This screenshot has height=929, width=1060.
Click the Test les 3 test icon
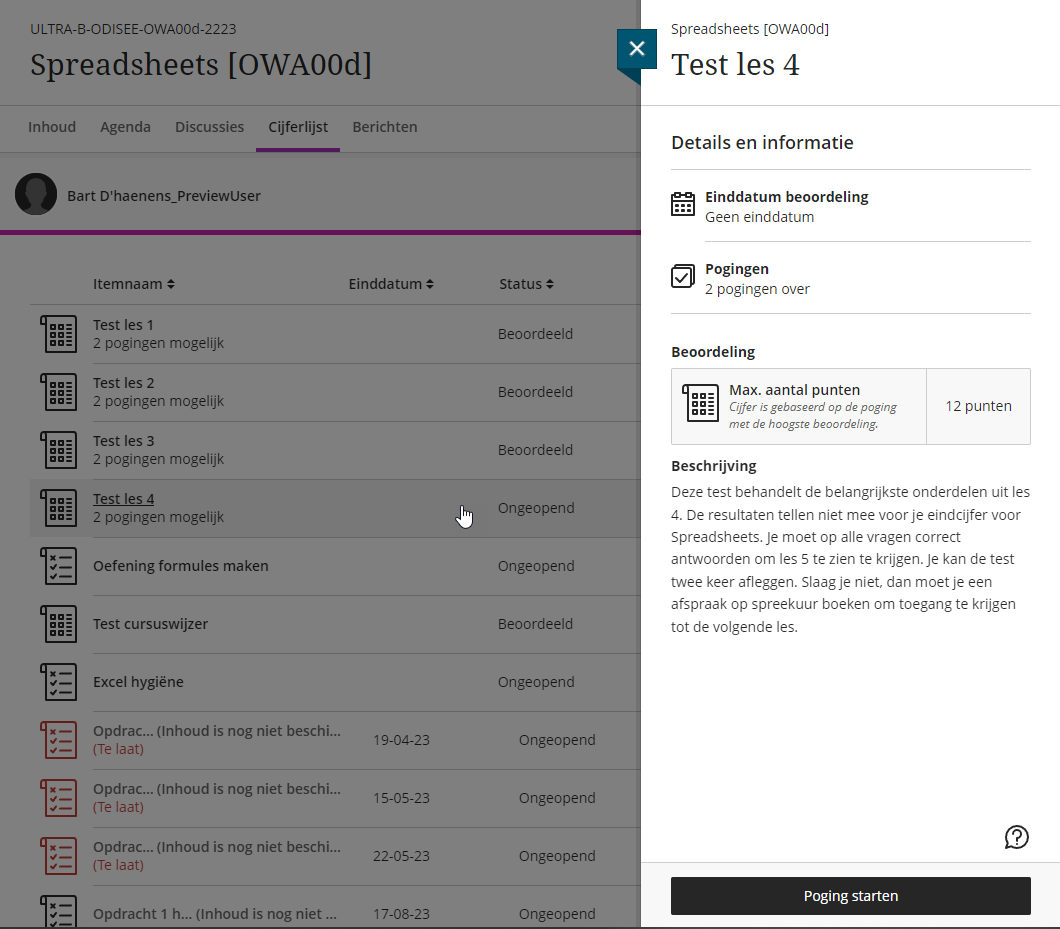point(59,450)
